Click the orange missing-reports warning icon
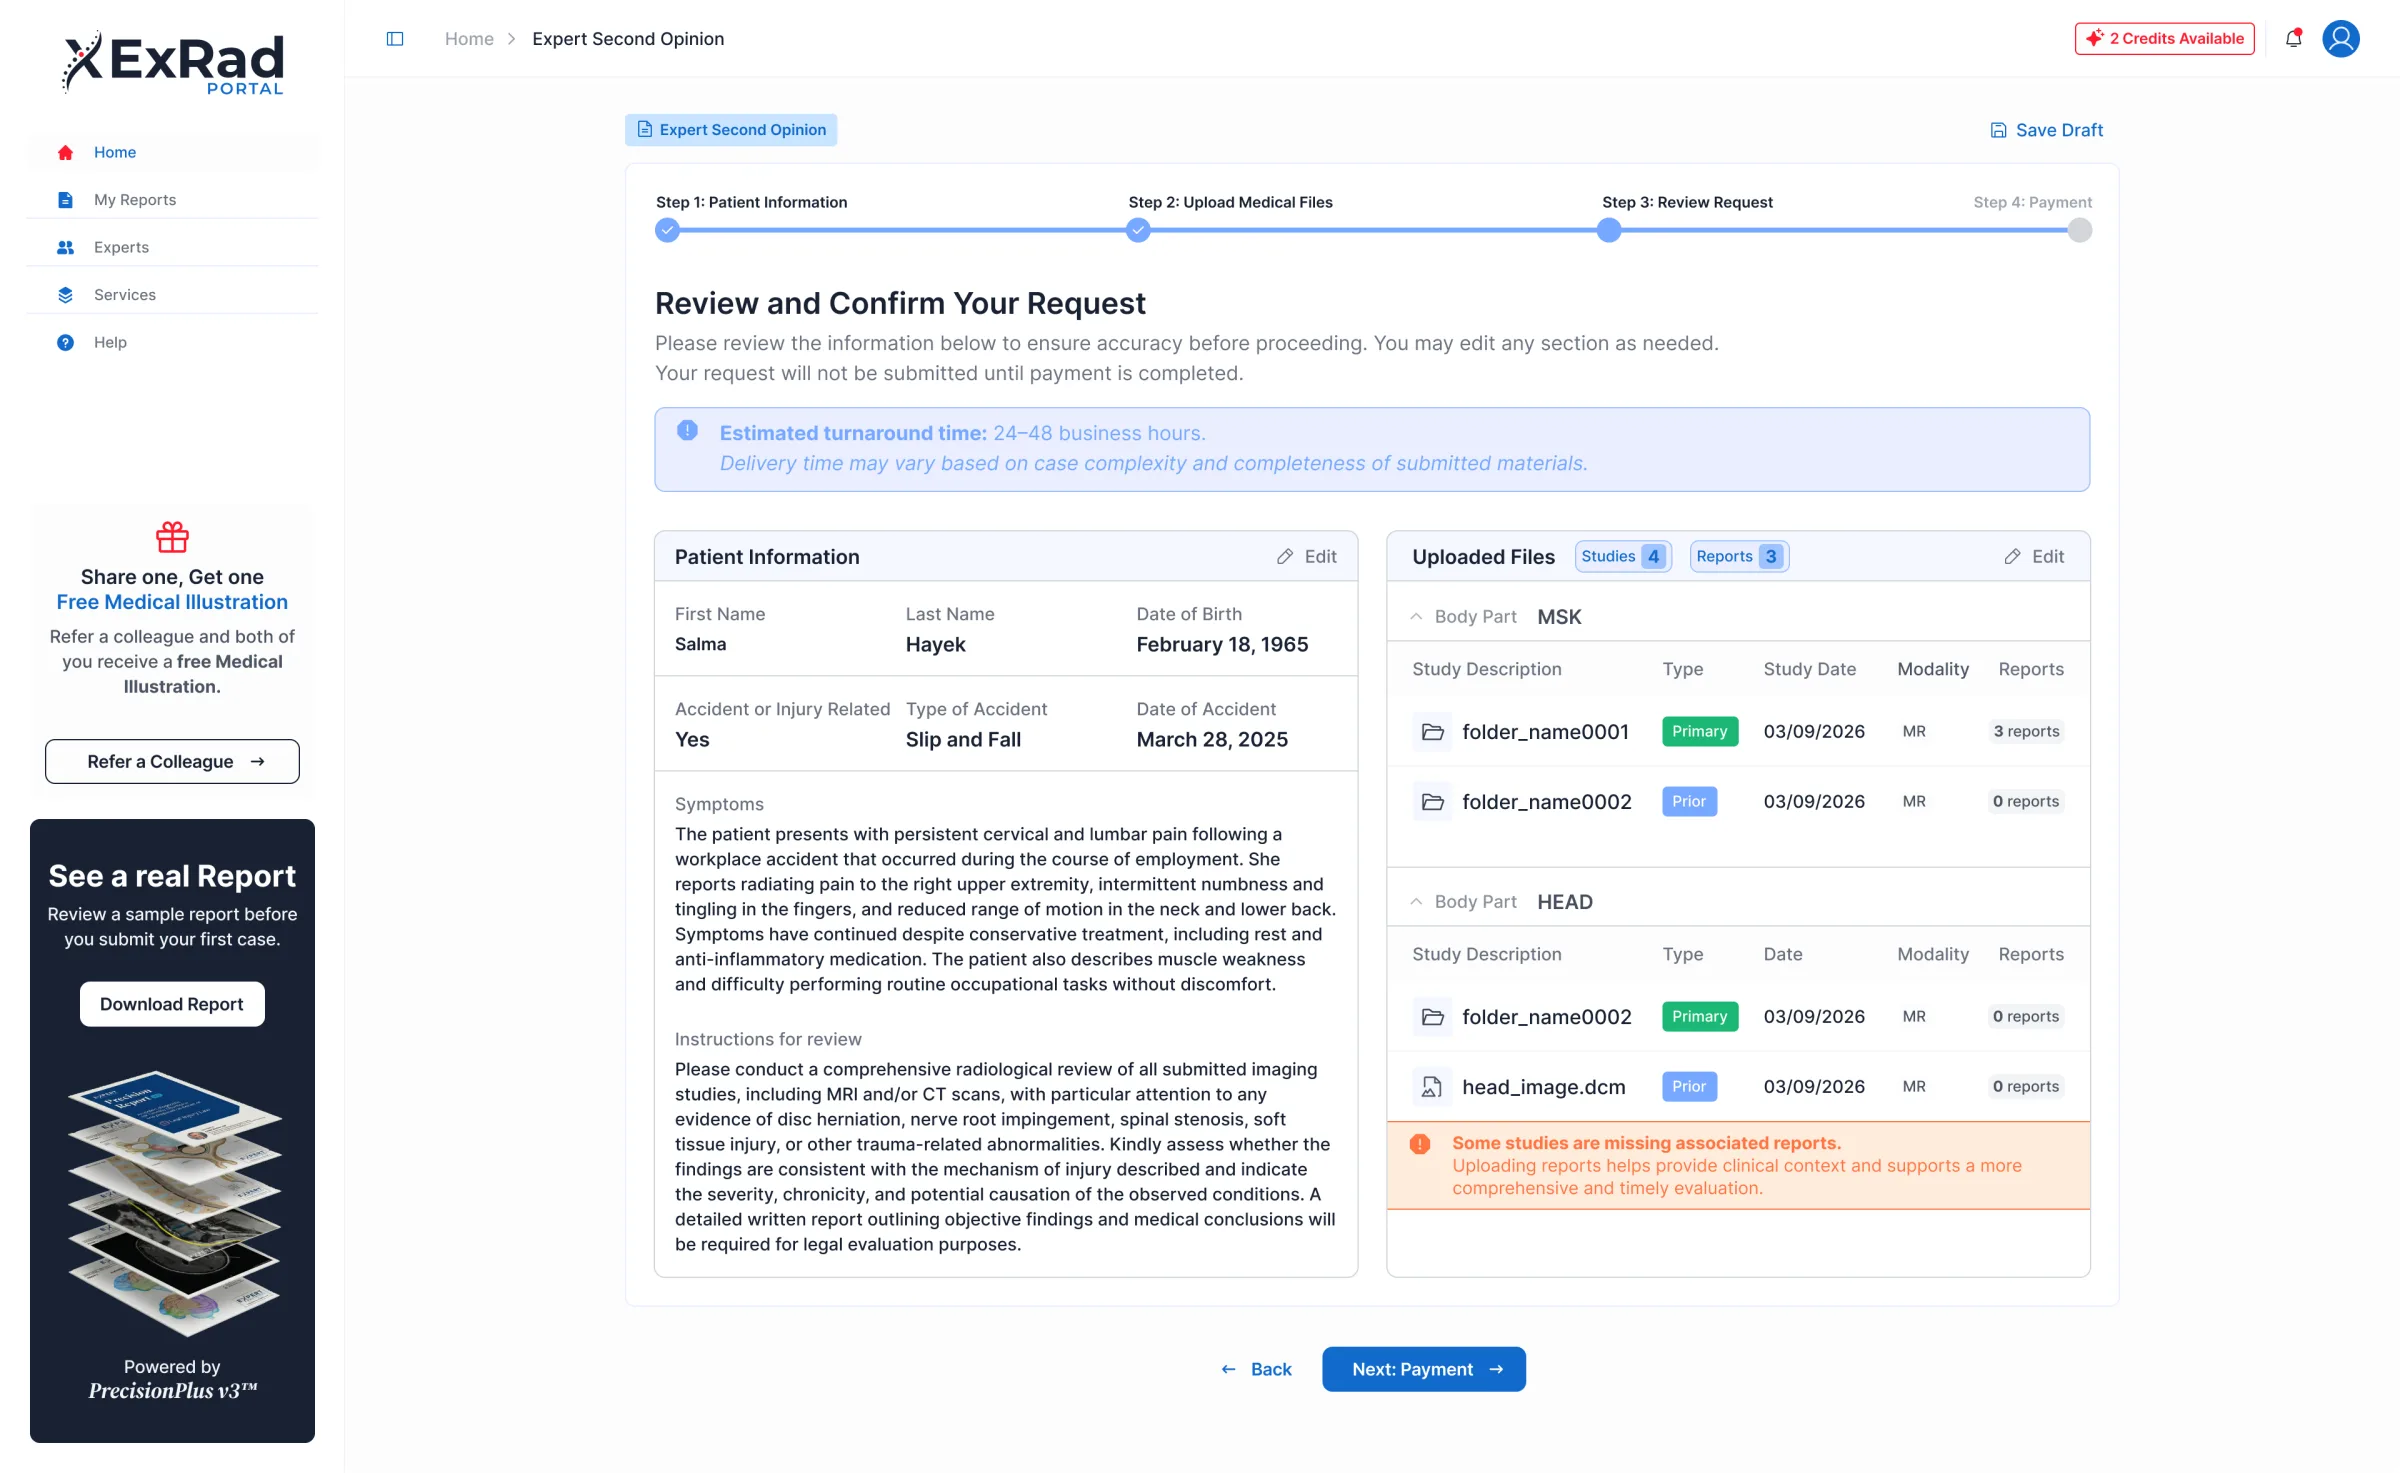2400x1473 pixels. click(x=1420, y=1144)
